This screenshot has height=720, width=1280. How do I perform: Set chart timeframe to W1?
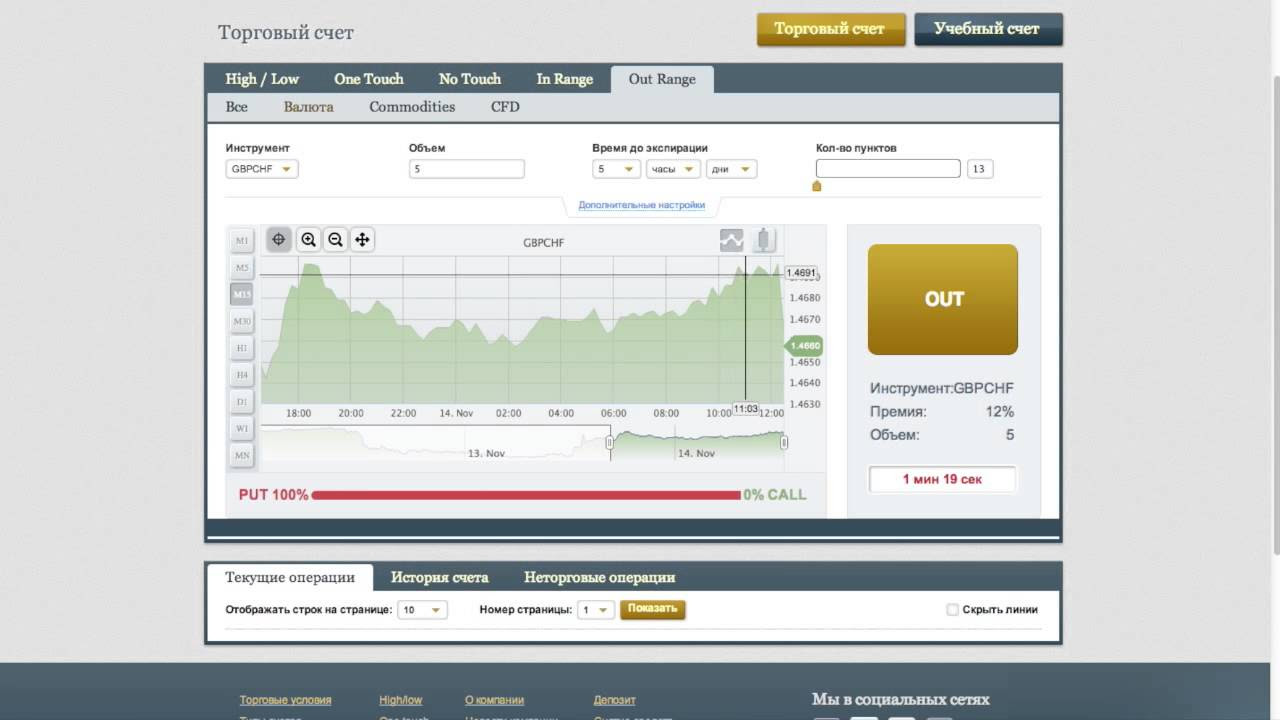click(242, 428)
